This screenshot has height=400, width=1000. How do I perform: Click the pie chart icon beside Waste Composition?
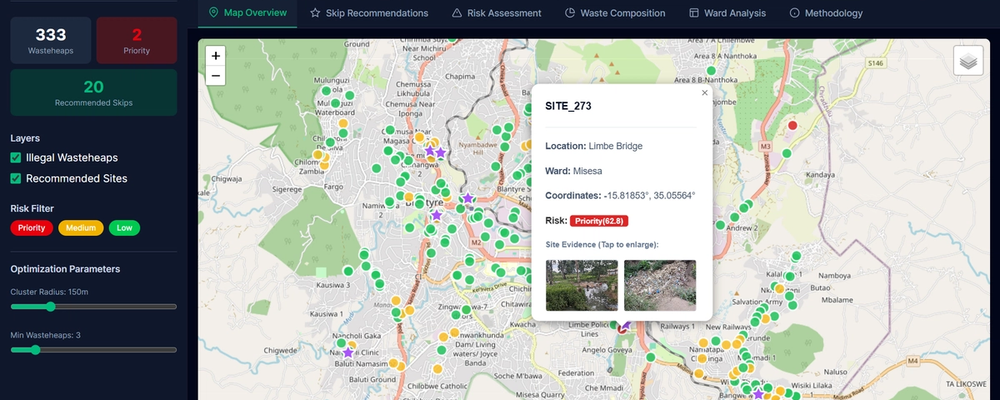(570, 13)
